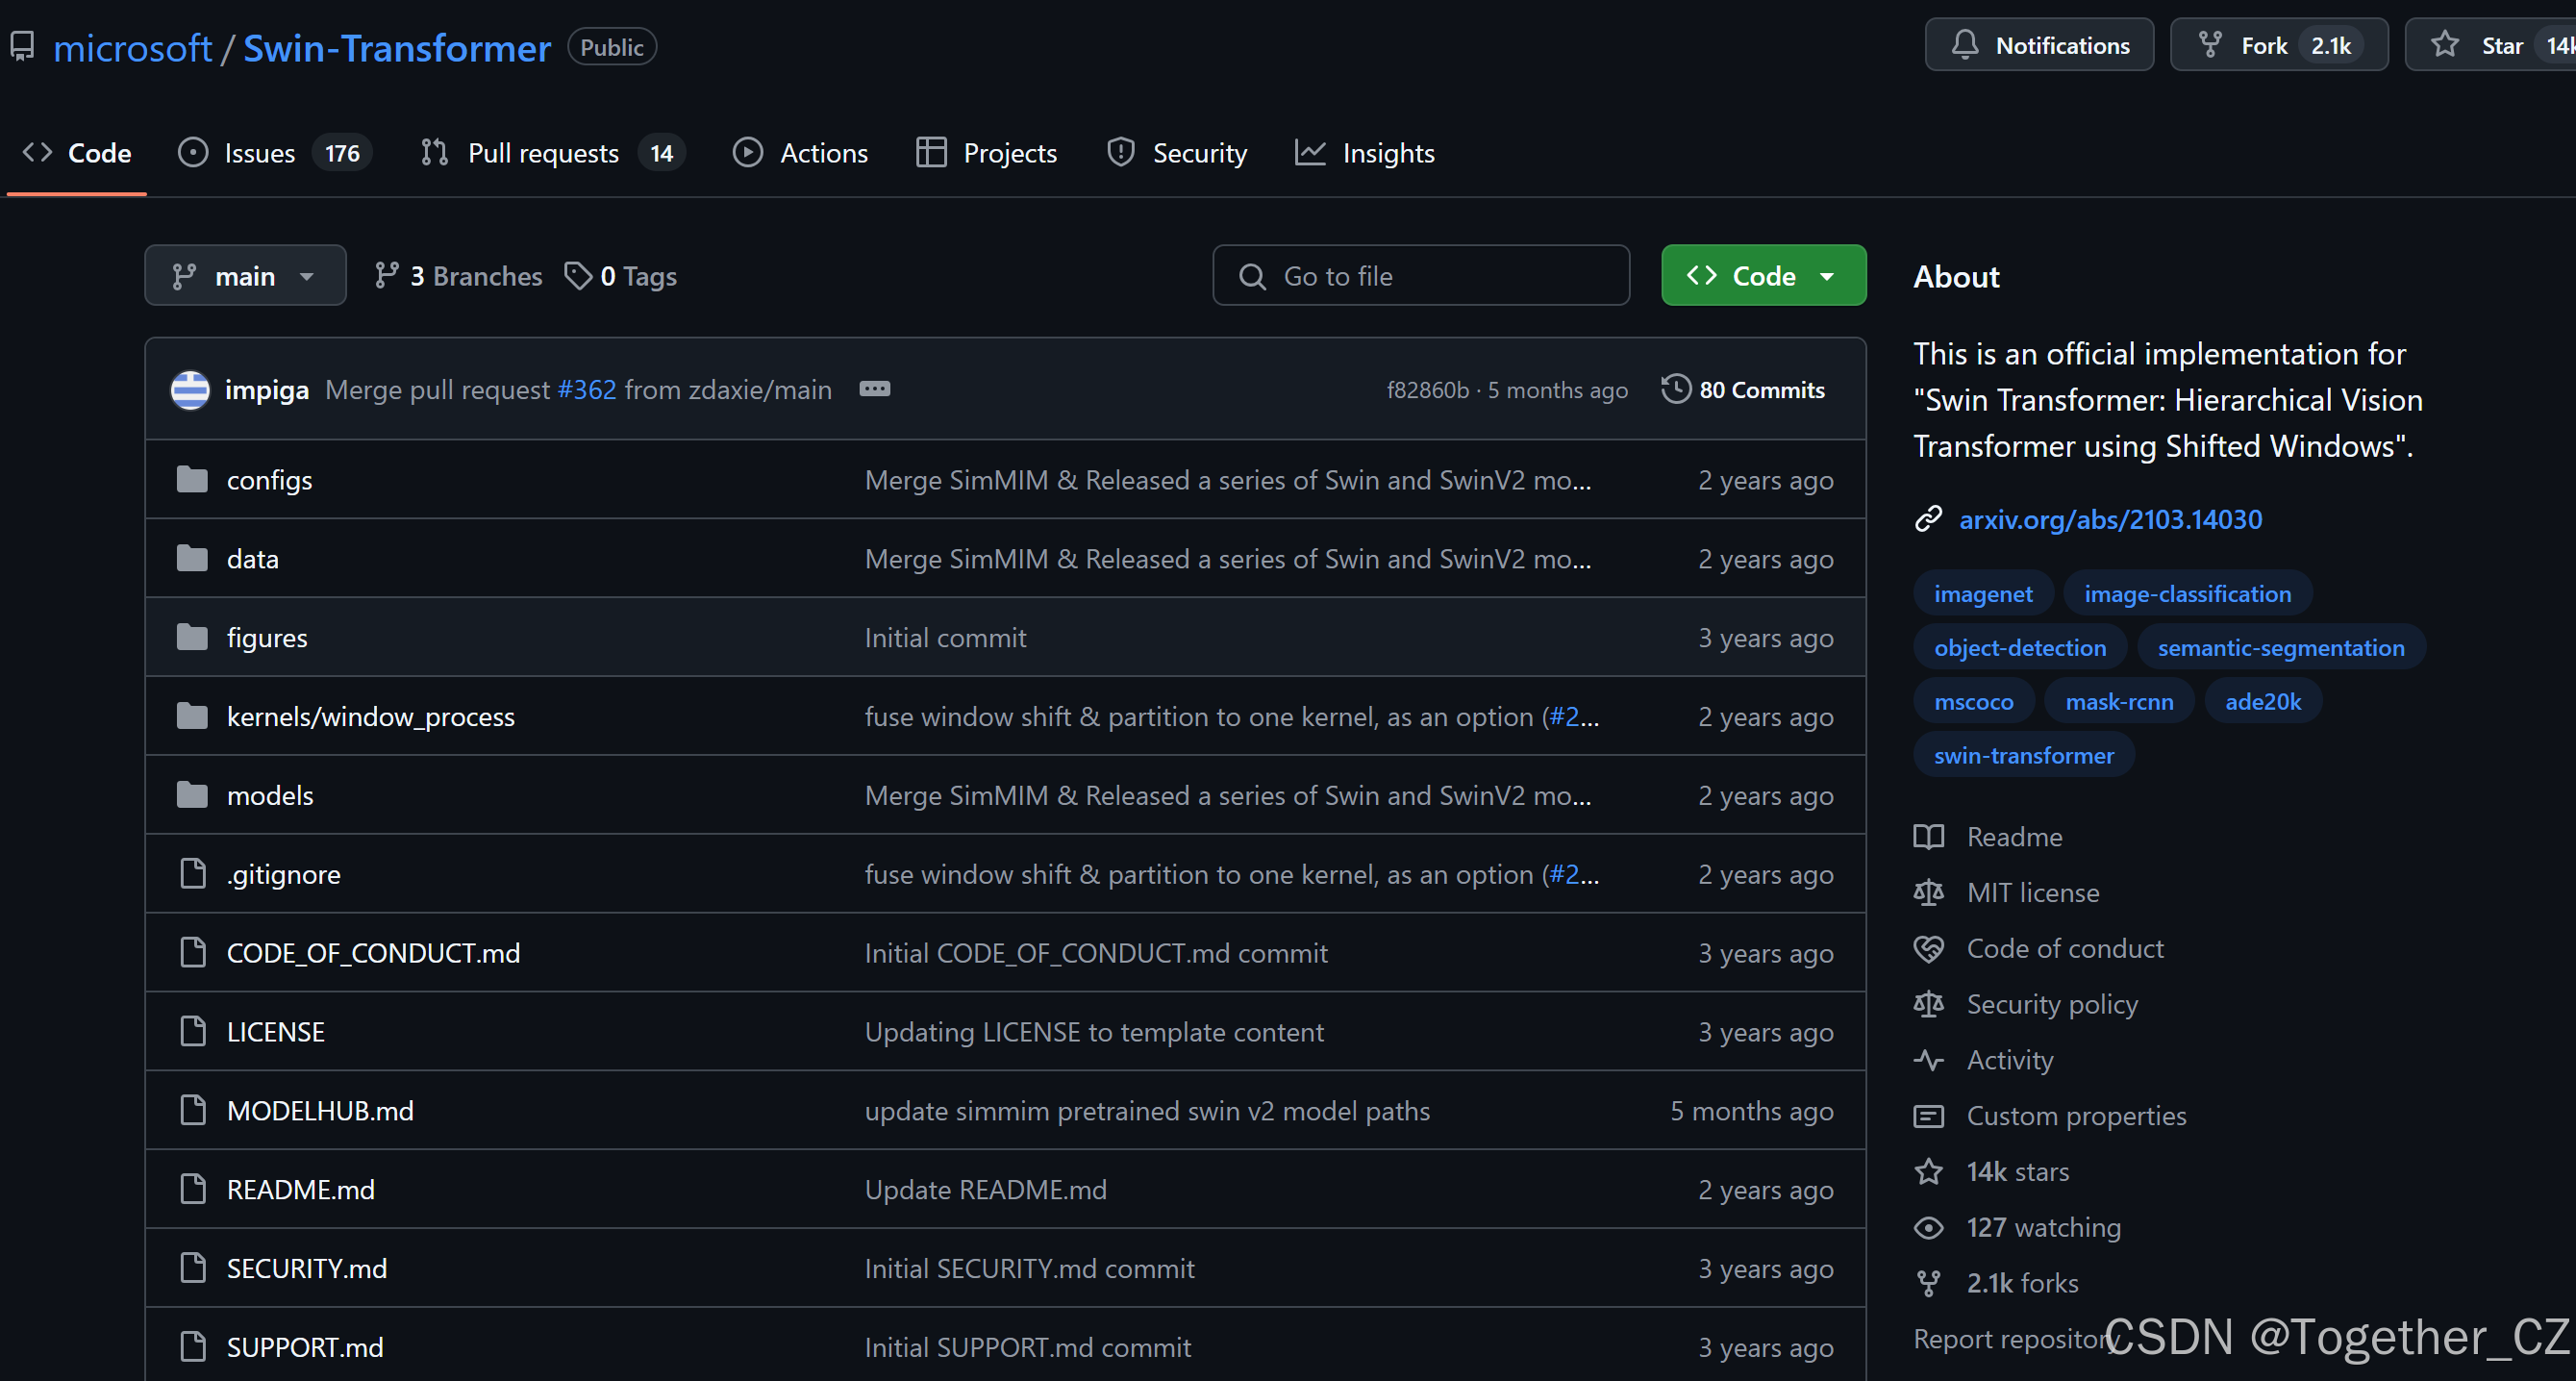Focus the Go to file search field
This screenshot has width=2576, height=1381.
coord(1420,276)
